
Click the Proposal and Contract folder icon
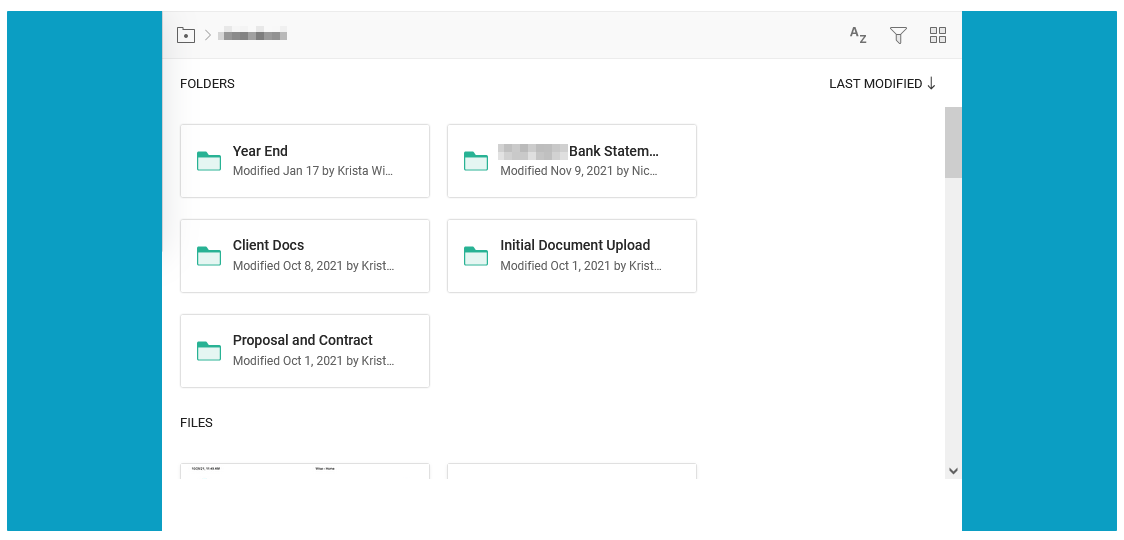(x=209, y=351)
